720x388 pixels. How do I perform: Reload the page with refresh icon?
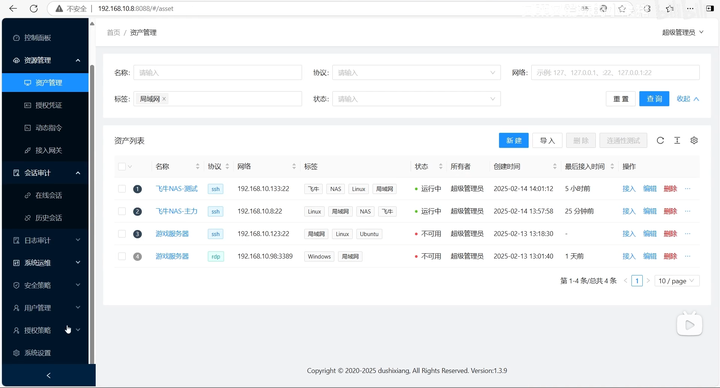(x=34, y=8)
